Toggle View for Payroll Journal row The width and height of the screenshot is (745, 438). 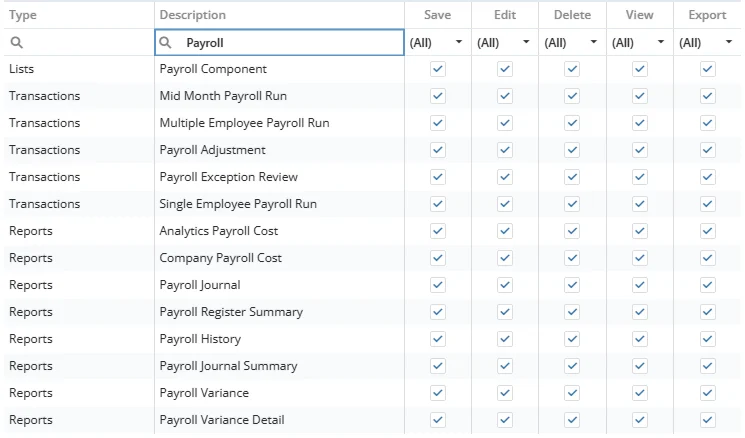640,285
